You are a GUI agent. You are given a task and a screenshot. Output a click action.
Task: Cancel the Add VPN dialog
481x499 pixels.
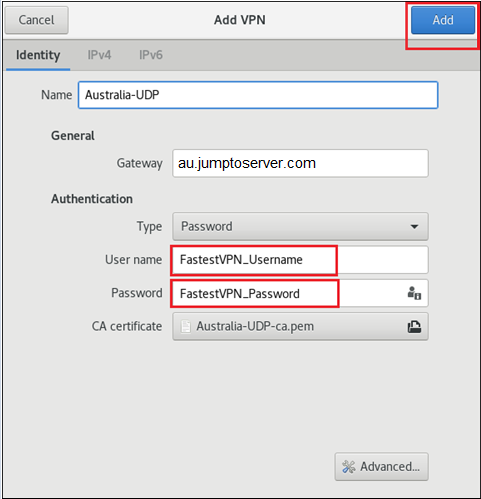[36, 20]
